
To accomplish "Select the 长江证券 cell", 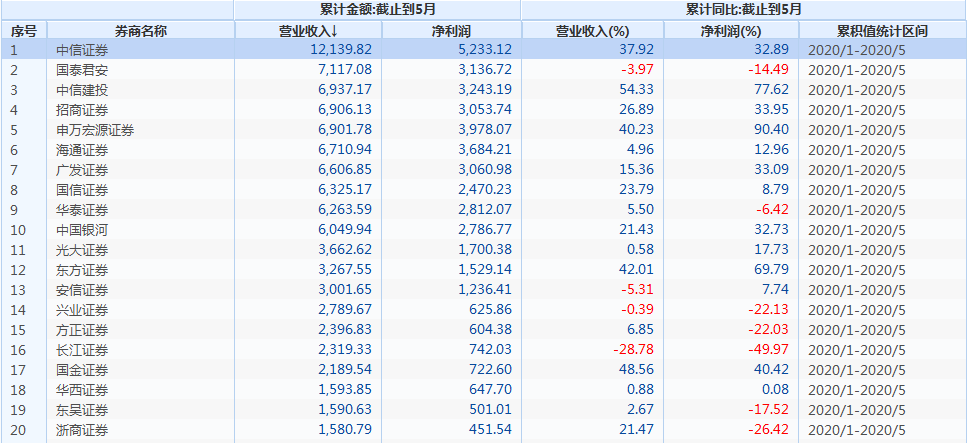I will click(x=82, y=350).
